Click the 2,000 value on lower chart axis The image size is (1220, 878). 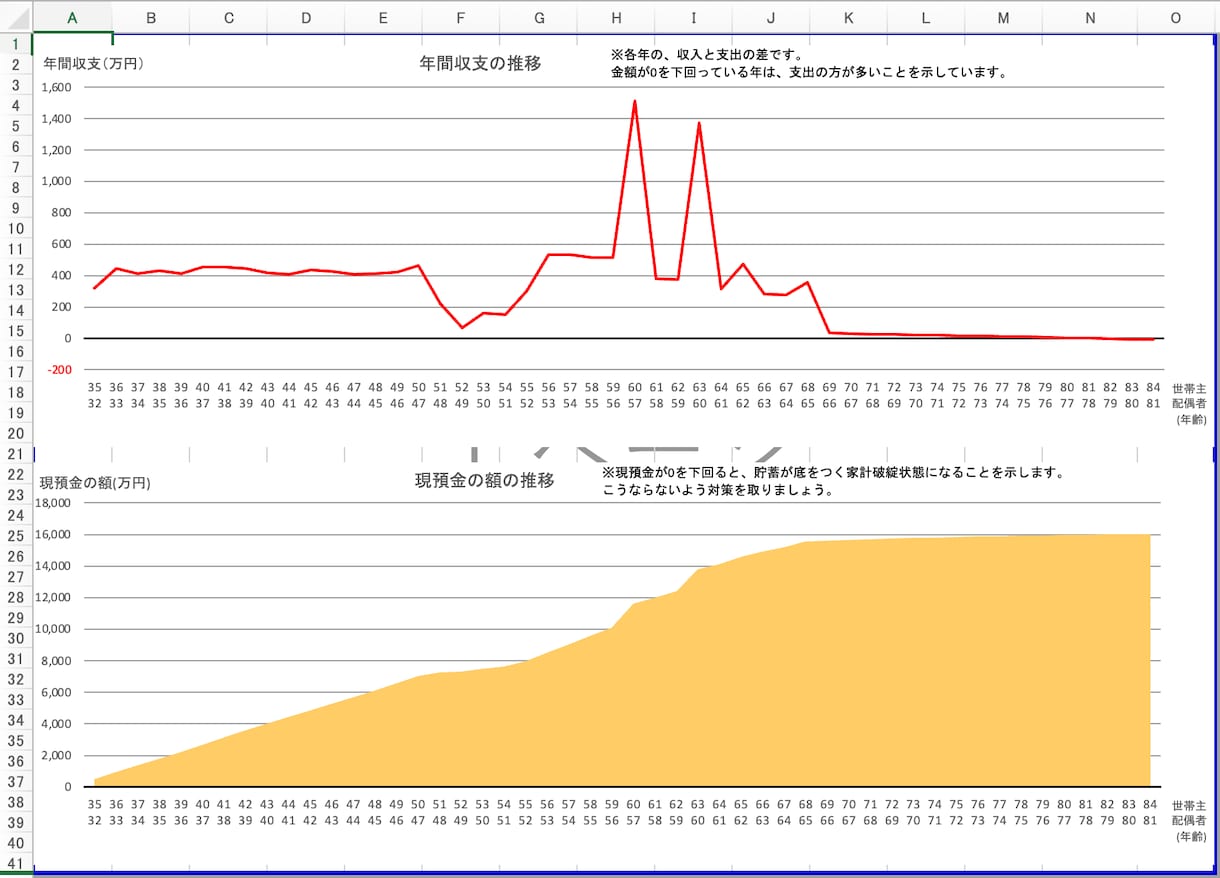tap(58, 755)
